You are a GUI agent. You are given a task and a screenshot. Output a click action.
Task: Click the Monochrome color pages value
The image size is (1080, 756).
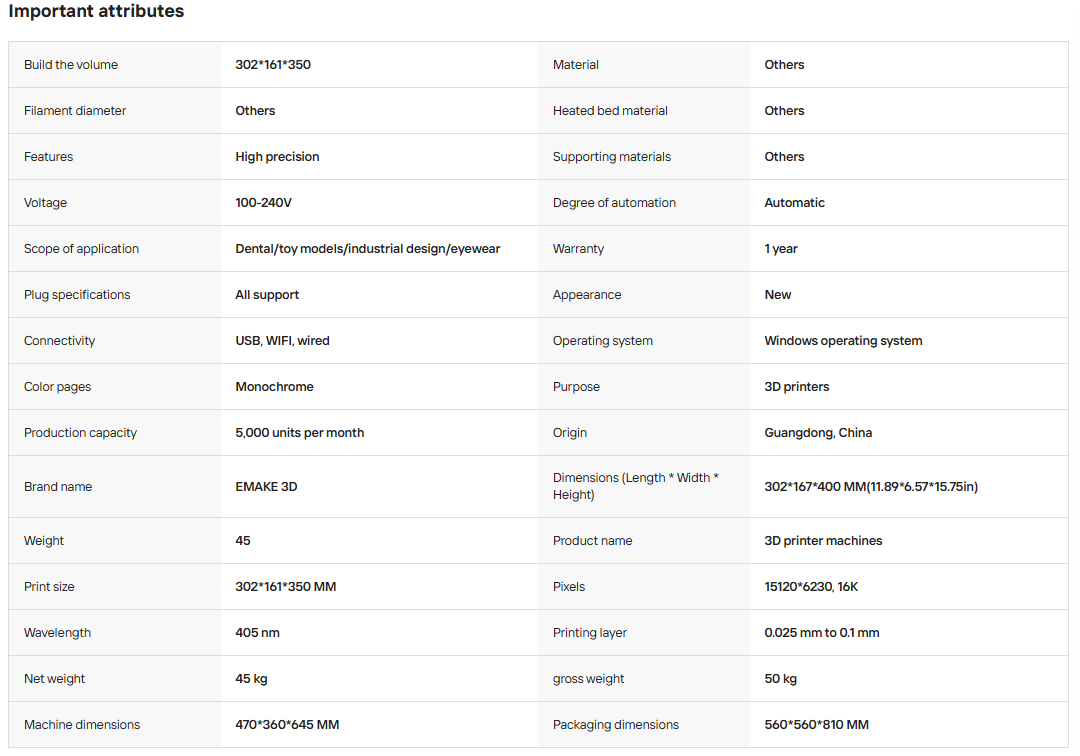point(274,387)
